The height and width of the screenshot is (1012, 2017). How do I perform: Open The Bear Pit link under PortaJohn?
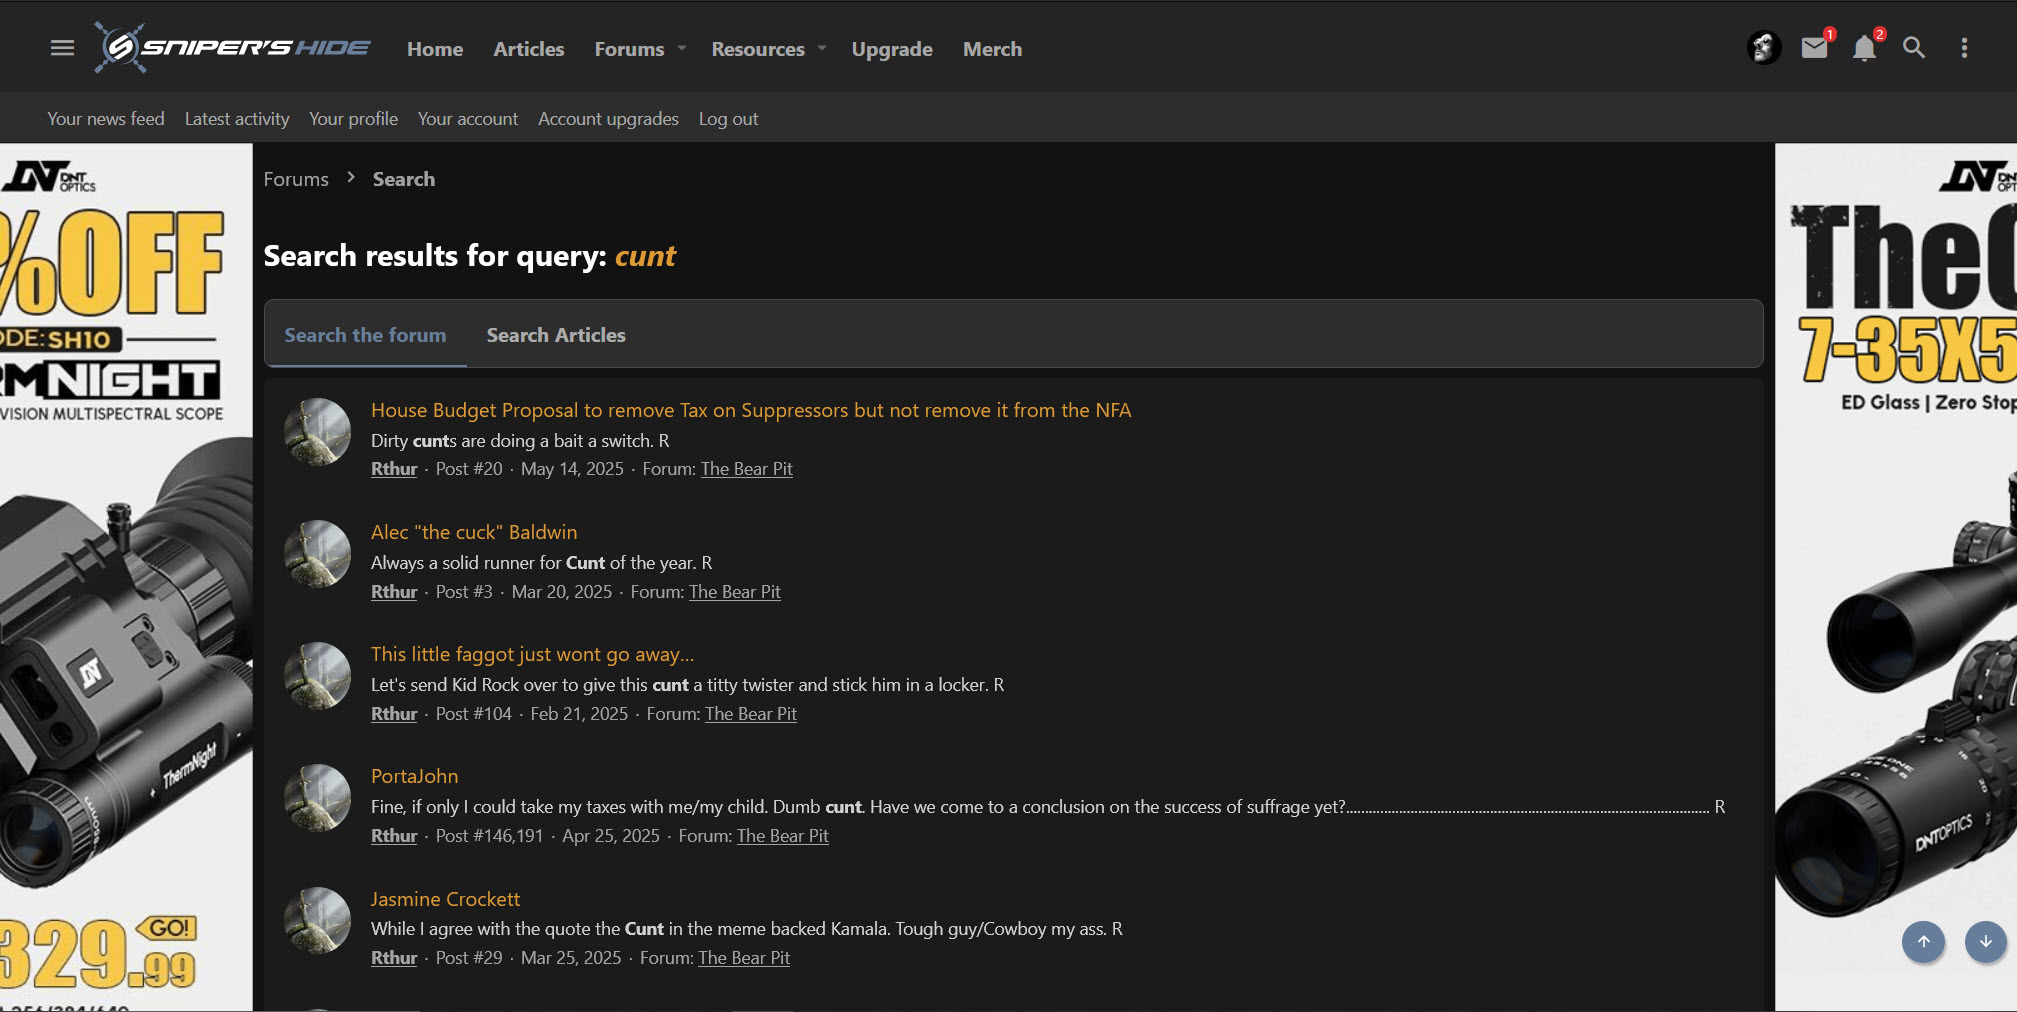pyautogui.click(x=782, y=836)
